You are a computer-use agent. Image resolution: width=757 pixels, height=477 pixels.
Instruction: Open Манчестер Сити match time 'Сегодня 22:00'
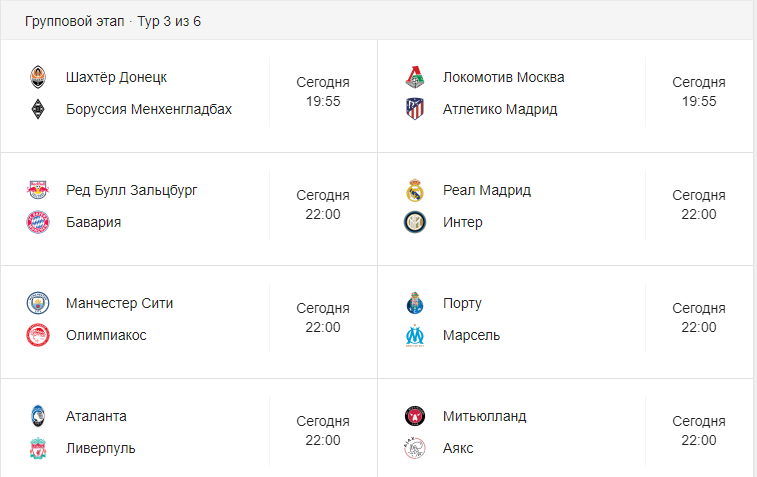323,318
